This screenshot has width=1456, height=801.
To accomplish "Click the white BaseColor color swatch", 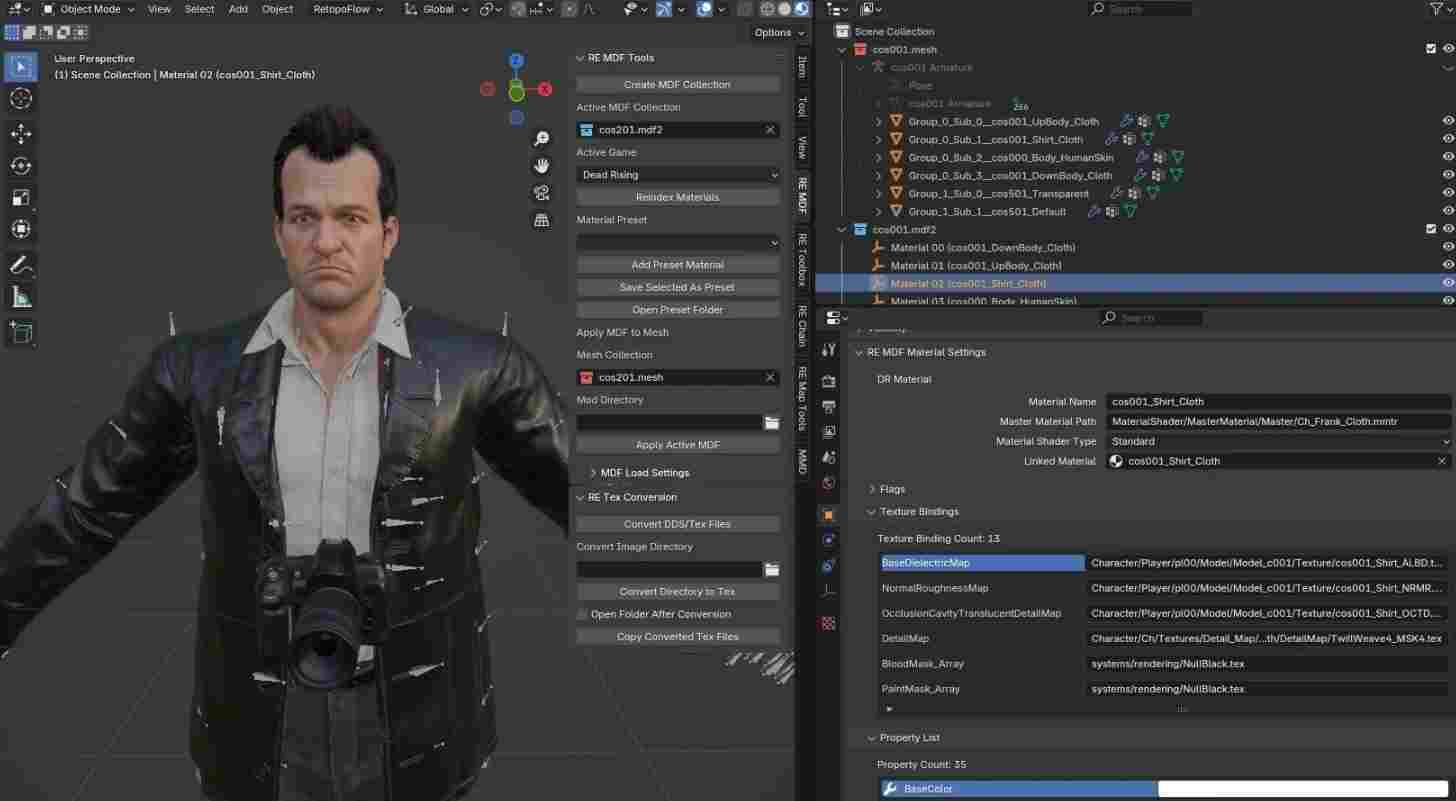I will 1304,789.
